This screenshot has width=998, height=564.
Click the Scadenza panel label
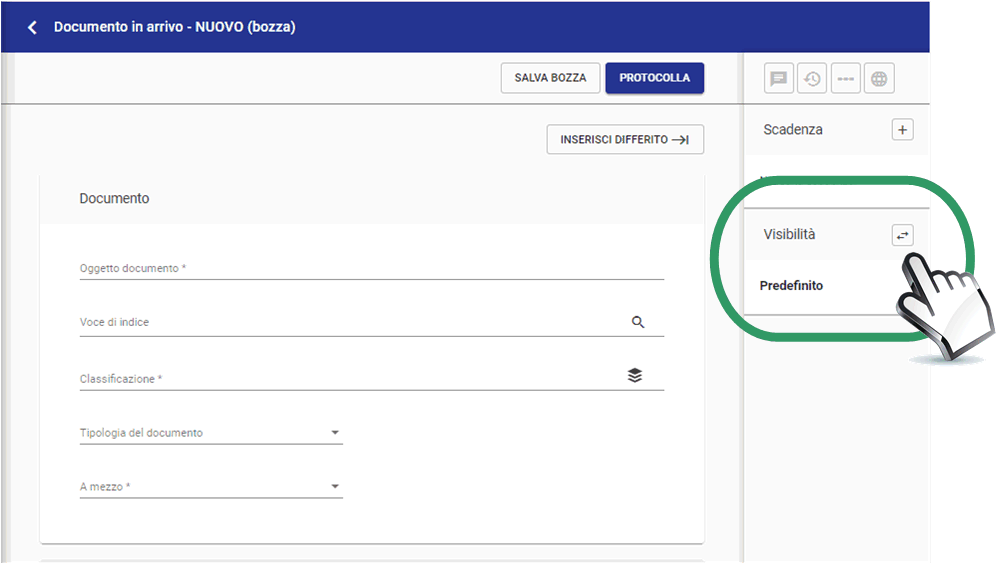coord(793,130)
